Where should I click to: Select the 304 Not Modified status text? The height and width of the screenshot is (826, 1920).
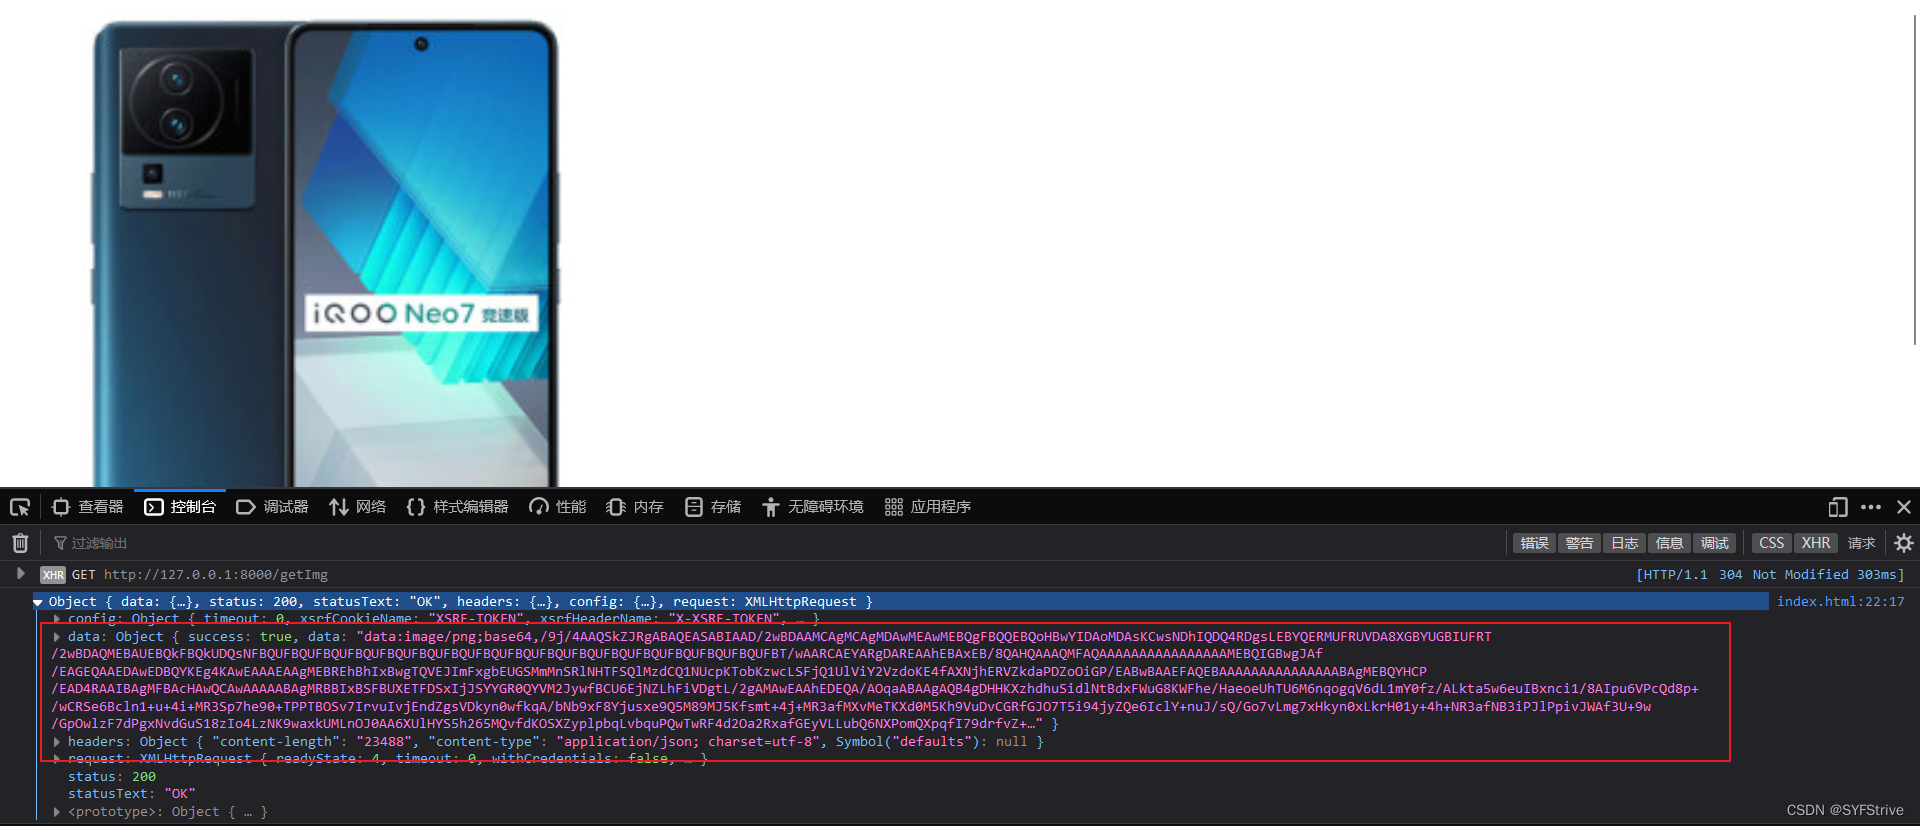(1783, 575)
